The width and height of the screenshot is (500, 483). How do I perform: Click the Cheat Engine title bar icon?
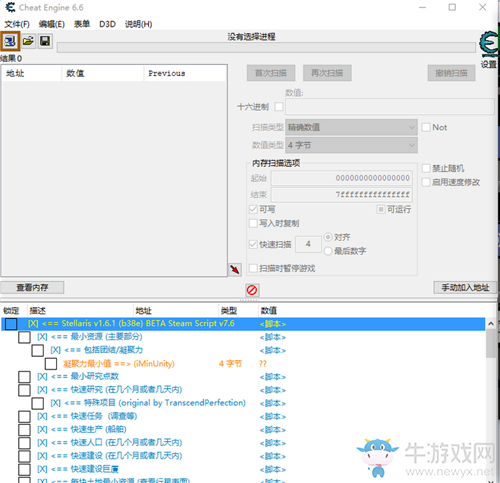(10, 7)
